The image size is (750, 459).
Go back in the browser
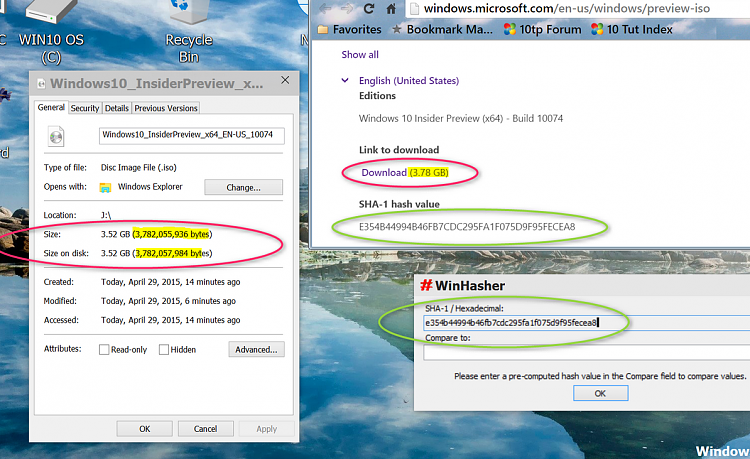pyautogui.click(x=325, y=8)
